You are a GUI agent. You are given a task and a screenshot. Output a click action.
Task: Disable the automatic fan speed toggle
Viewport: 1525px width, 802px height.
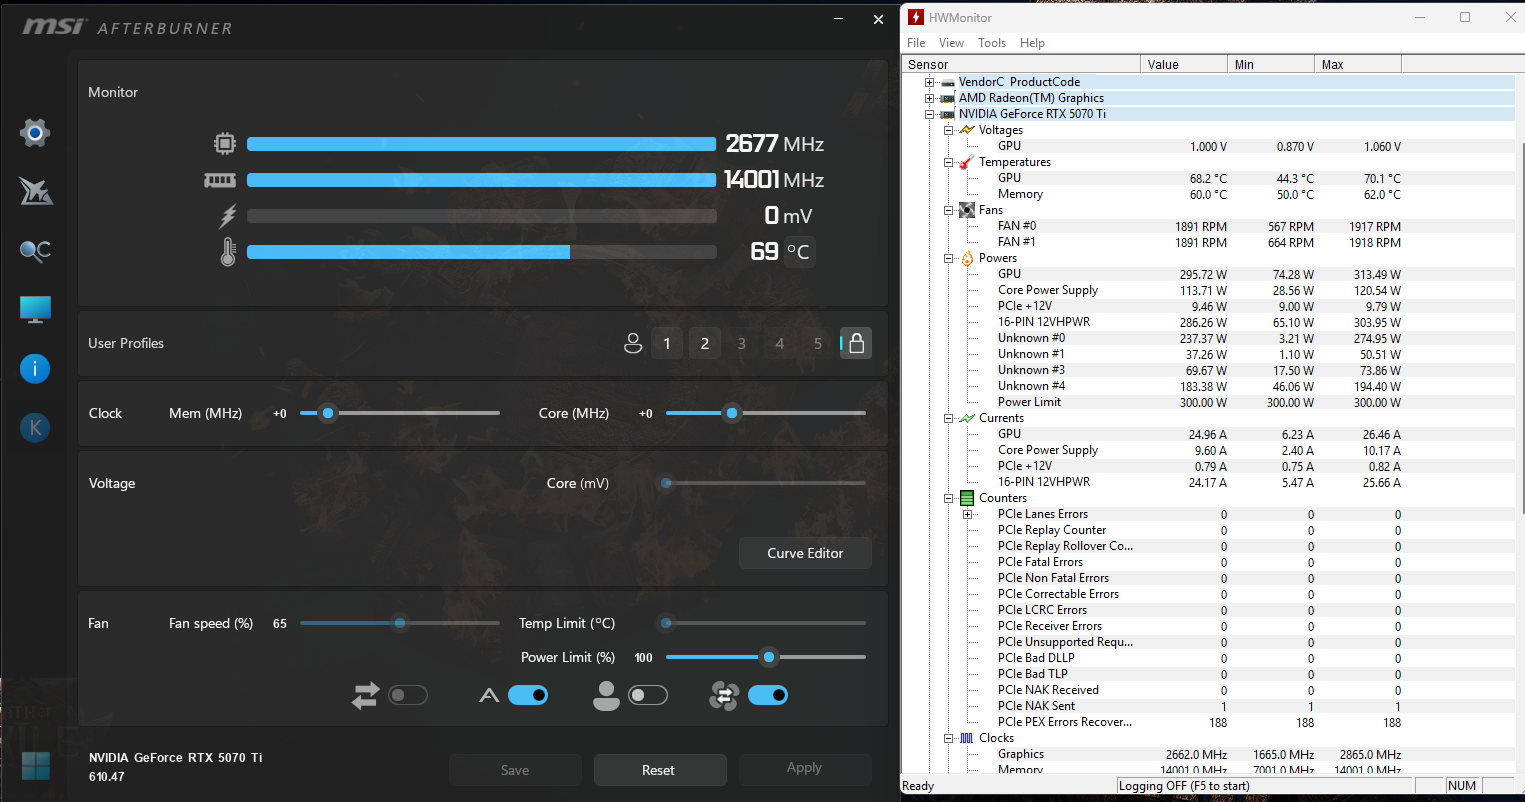click(528, 695)
